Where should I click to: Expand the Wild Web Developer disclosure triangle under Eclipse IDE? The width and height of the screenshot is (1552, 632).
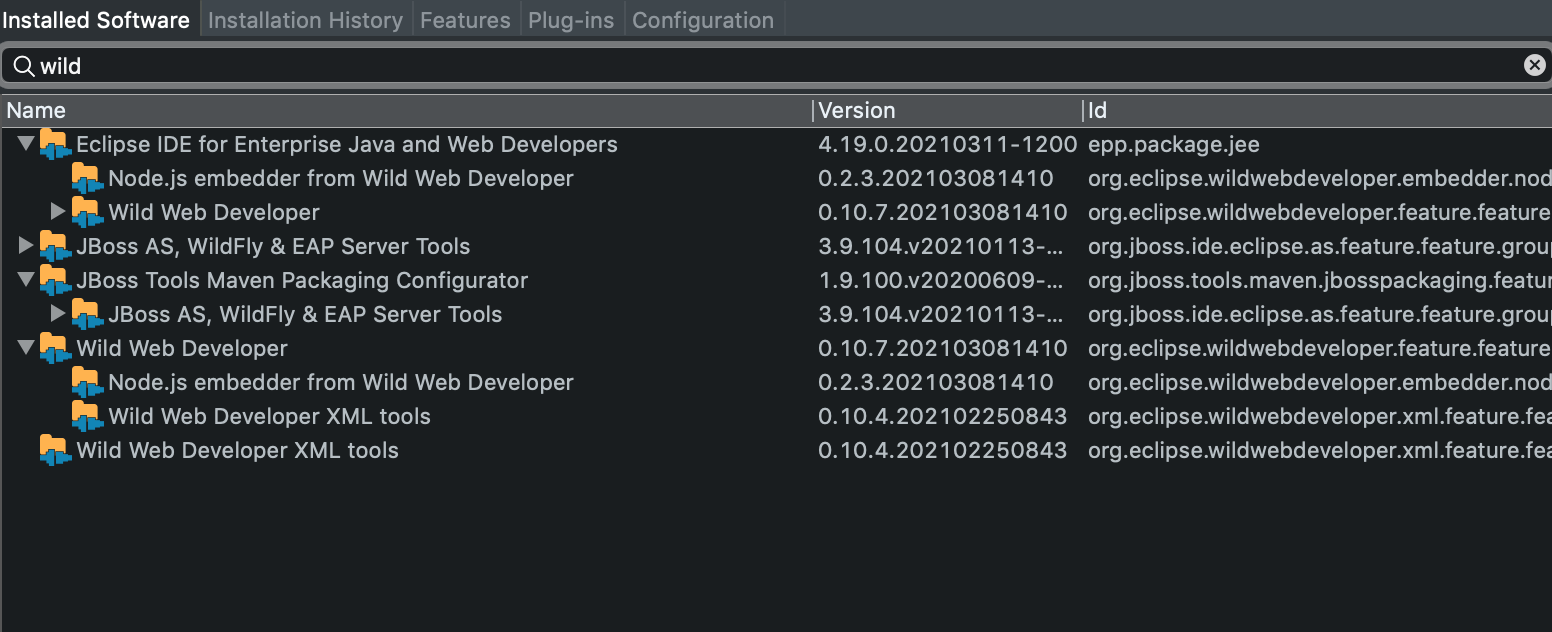[58, 212]
